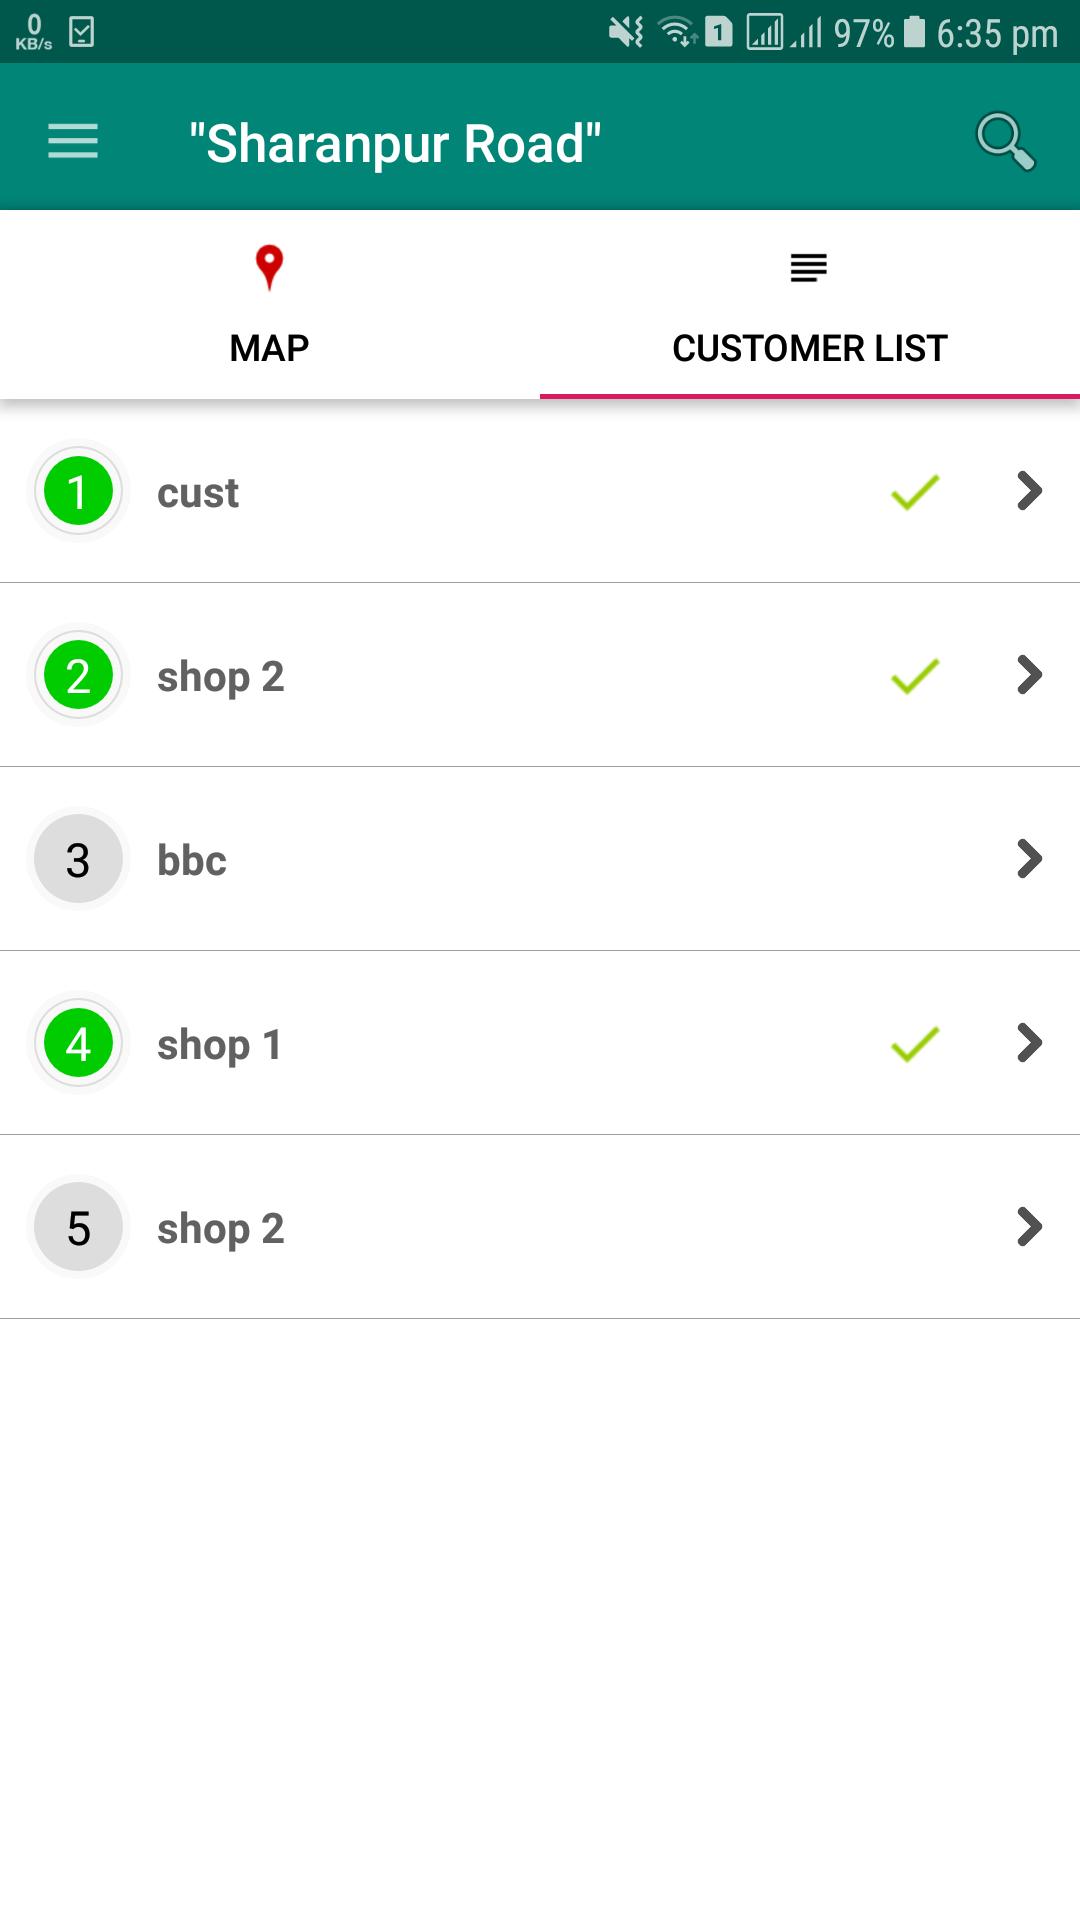Tap the battery indicator in status bar

(914, 32)
